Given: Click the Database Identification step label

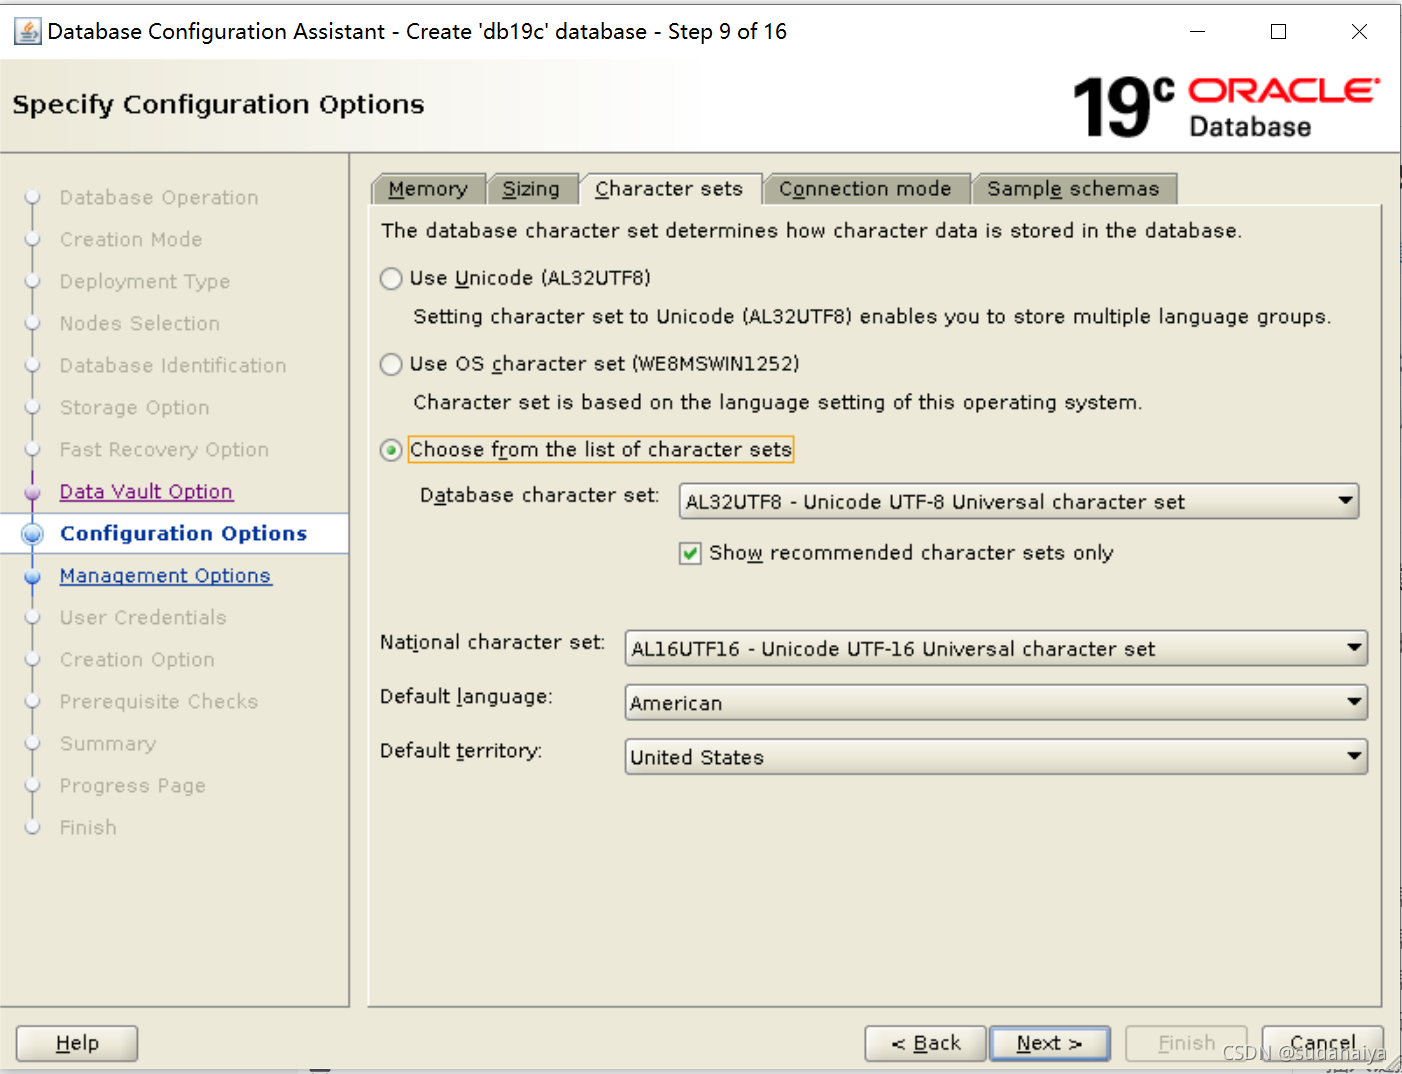Looking at the screenshot, I should click(173, 365).
